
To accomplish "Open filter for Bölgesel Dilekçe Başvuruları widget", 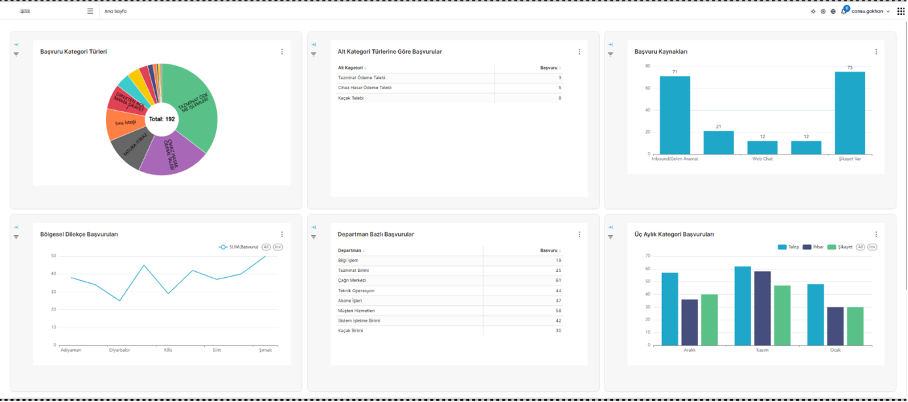I will 16,236.
